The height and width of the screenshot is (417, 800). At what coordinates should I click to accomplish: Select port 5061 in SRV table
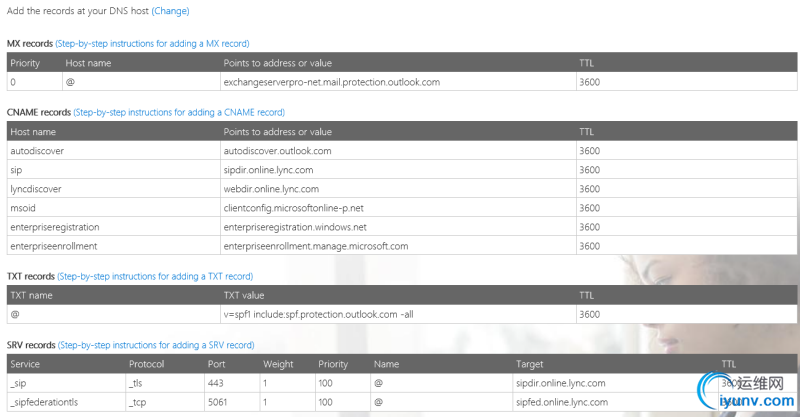(217, 402)
